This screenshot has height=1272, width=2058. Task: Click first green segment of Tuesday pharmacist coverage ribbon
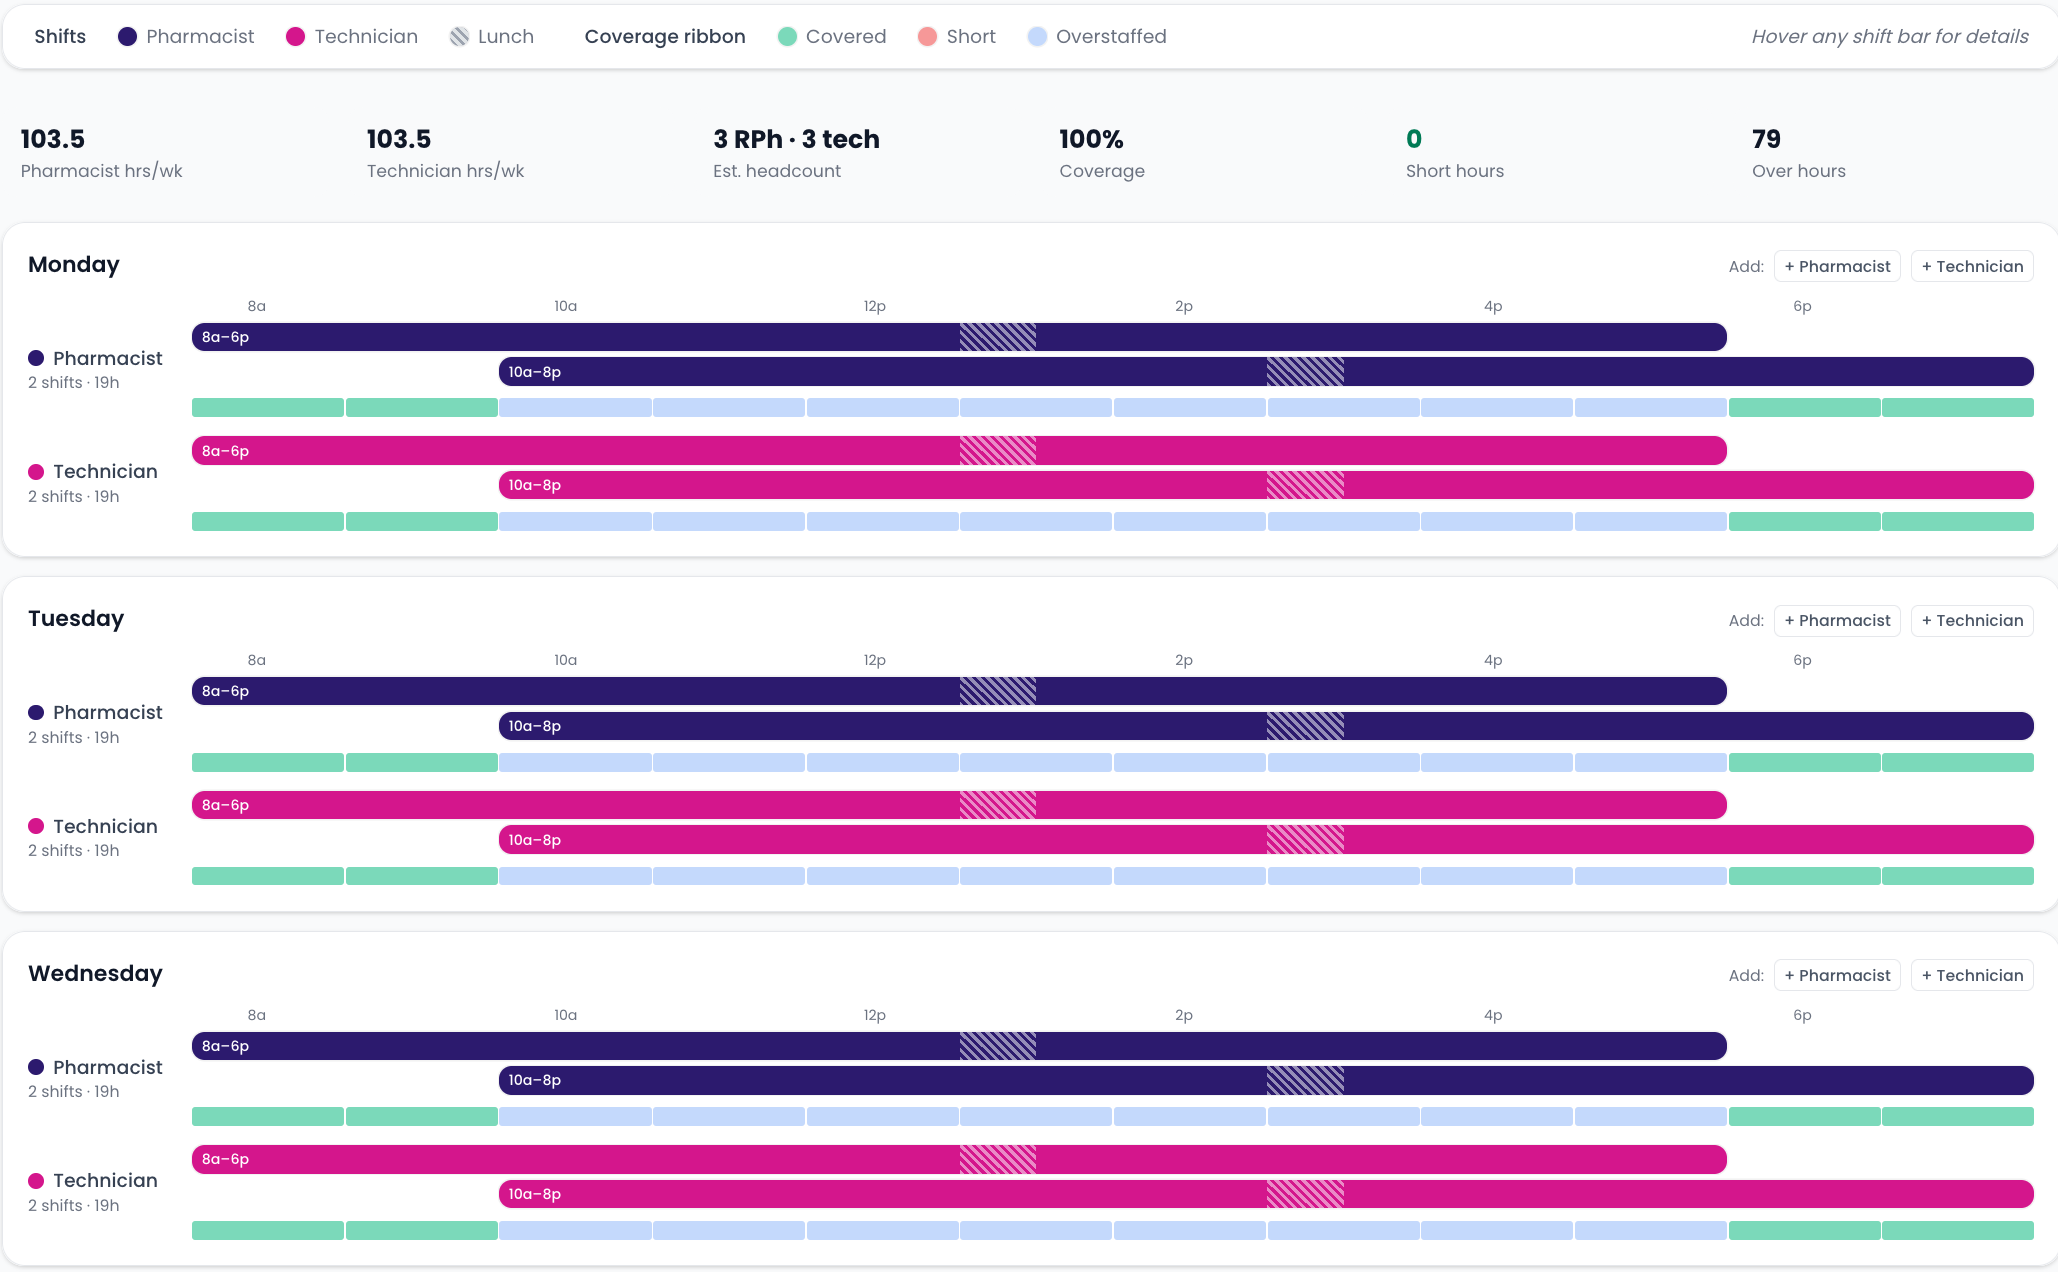coord(268,763)
